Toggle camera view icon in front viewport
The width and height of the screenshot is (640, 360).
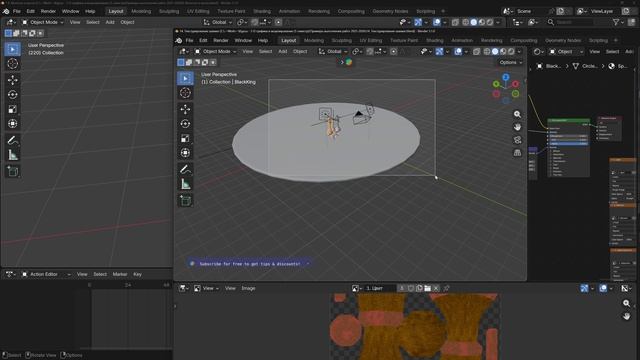[x=517, y=140]
